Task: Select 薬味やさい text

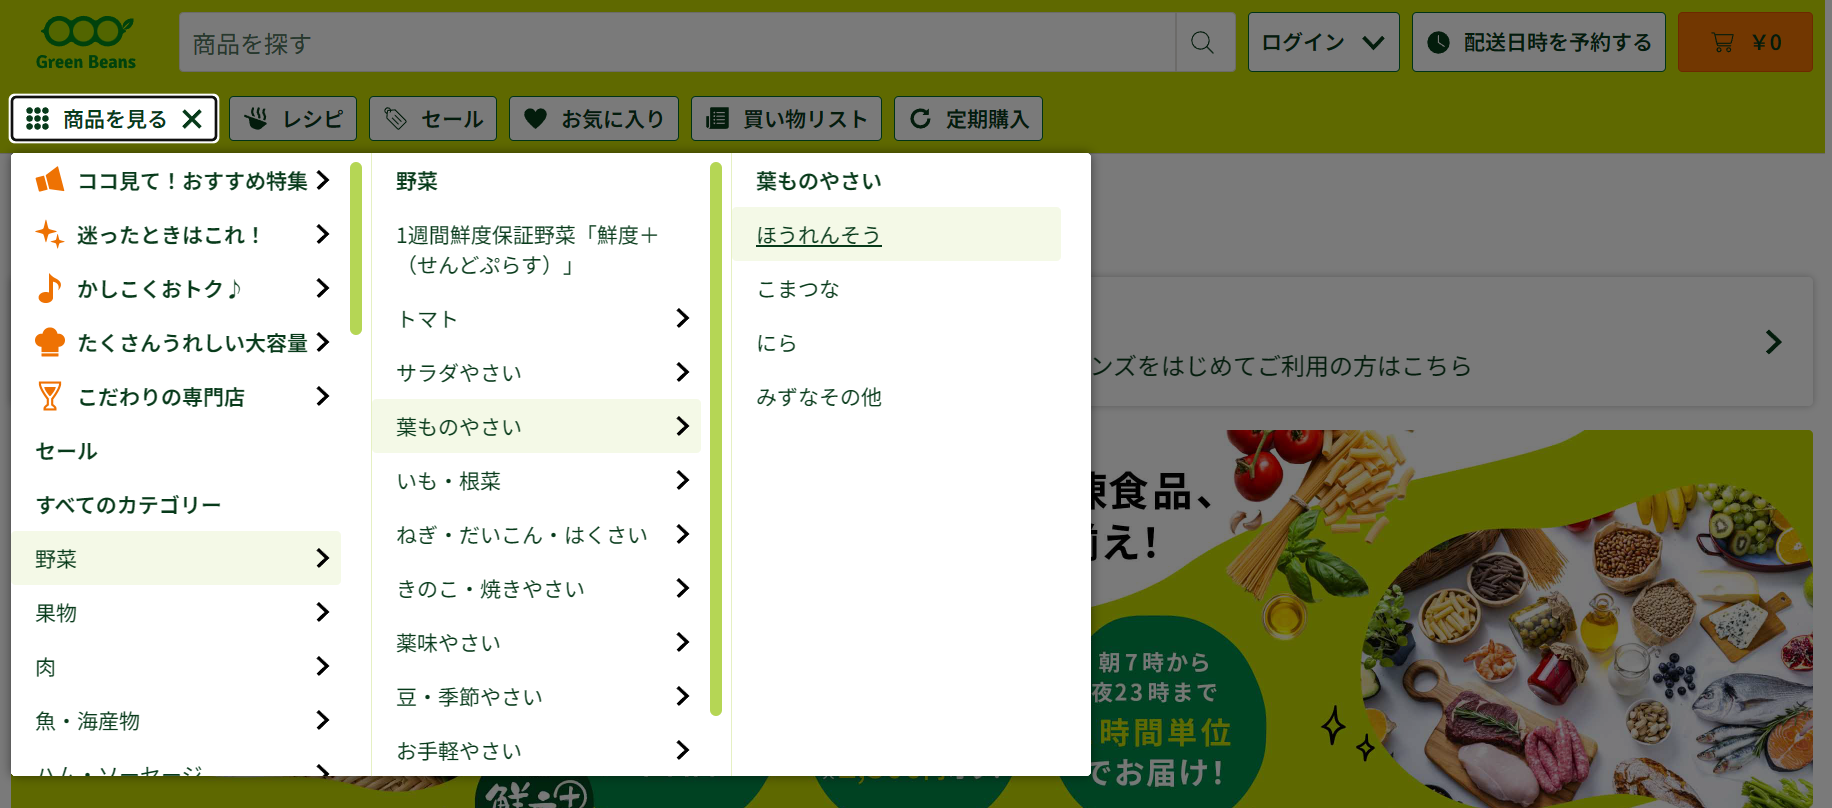Action: [449, 643]
